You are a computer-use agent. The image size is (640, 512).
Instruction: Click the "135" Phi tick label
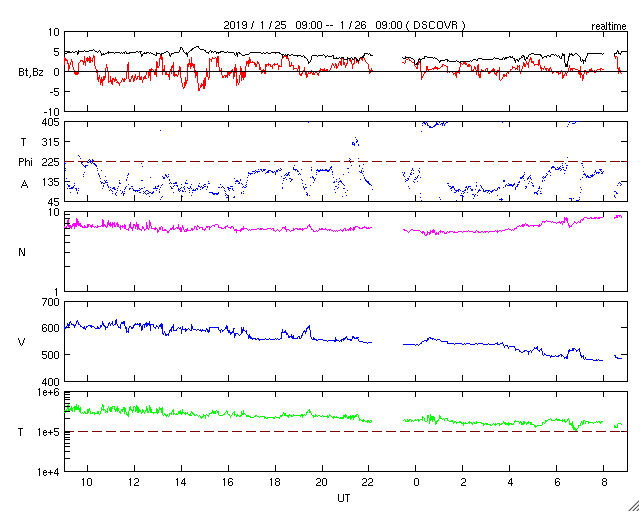click(x=52, y=182)
